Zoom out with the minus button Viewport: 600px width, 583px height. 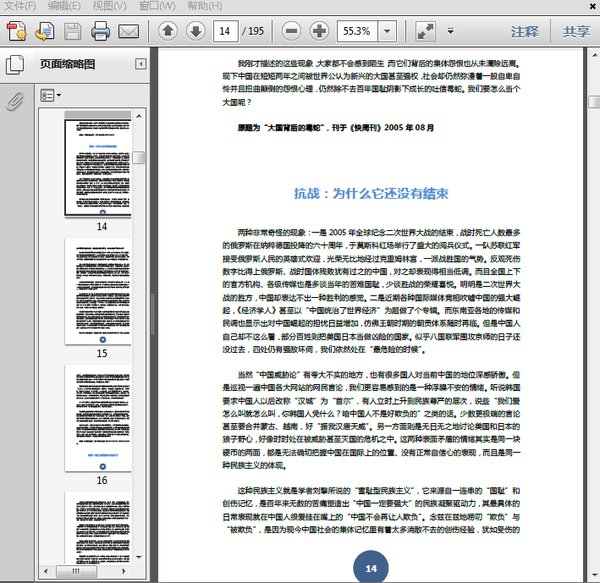click(291, 31)
